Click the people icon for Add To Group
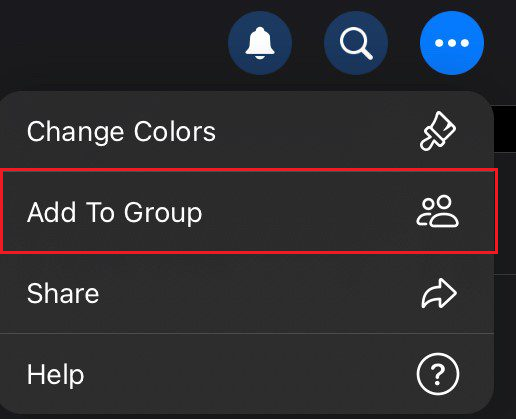The height and width of the screenshot is (419, 516). [438, 211]
